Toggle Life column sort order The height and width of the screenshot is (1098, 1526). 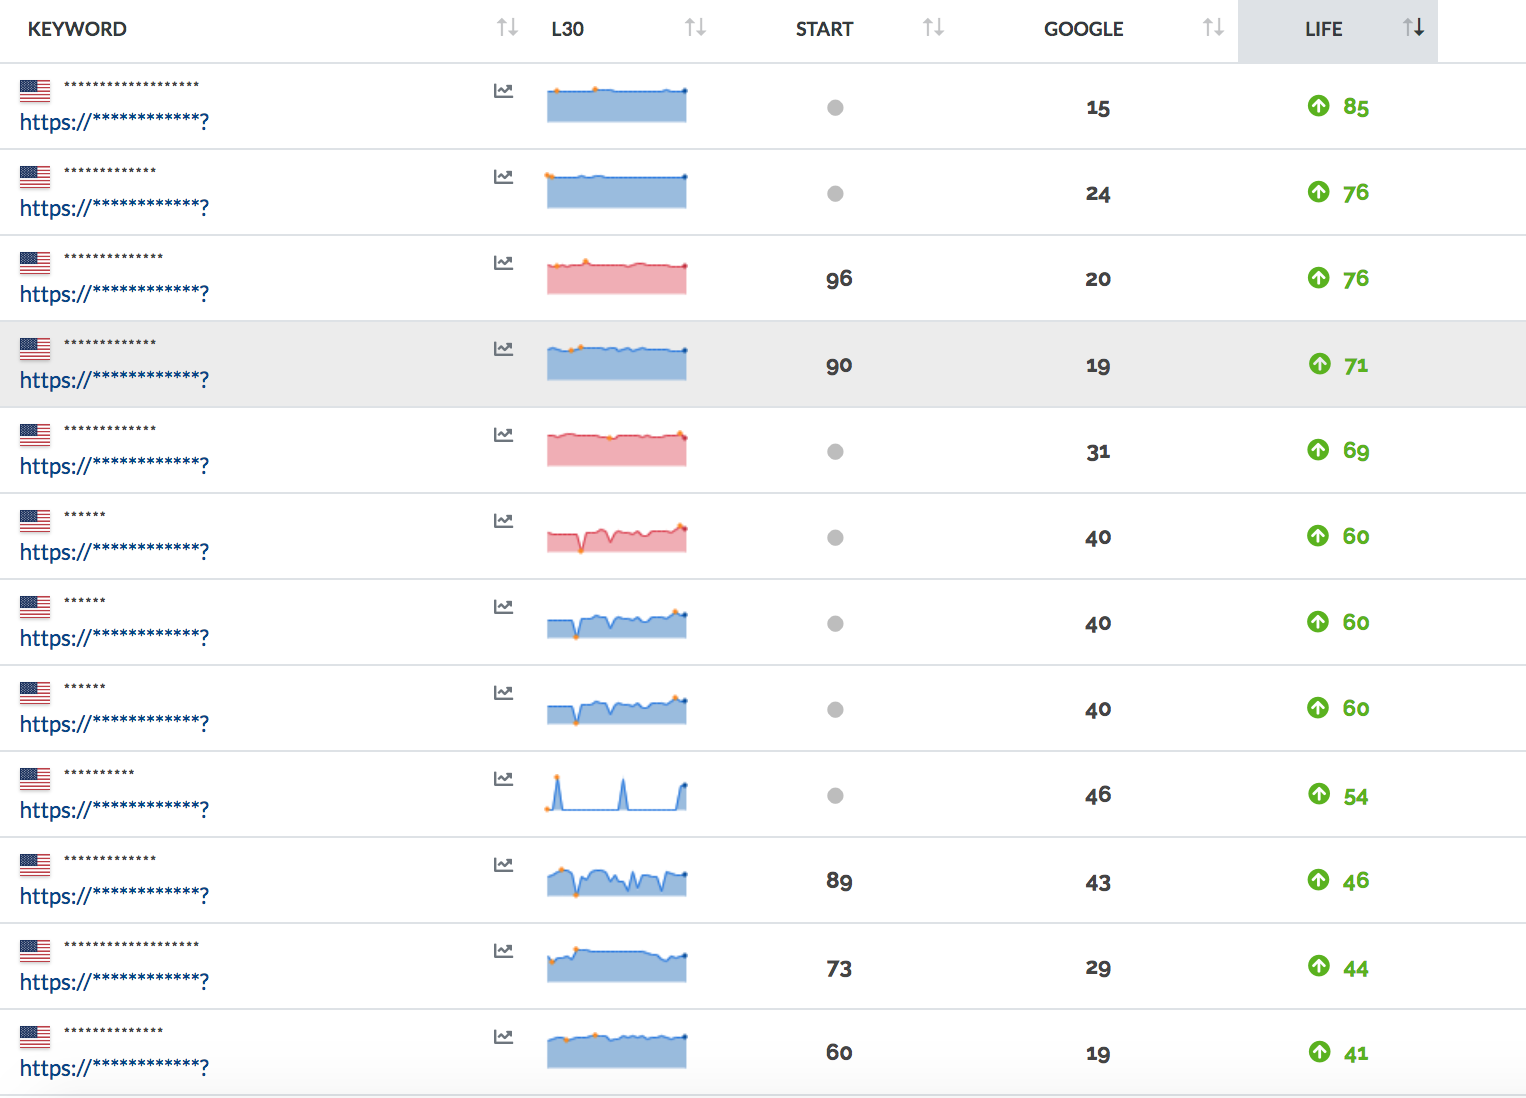pos(1413,28)
